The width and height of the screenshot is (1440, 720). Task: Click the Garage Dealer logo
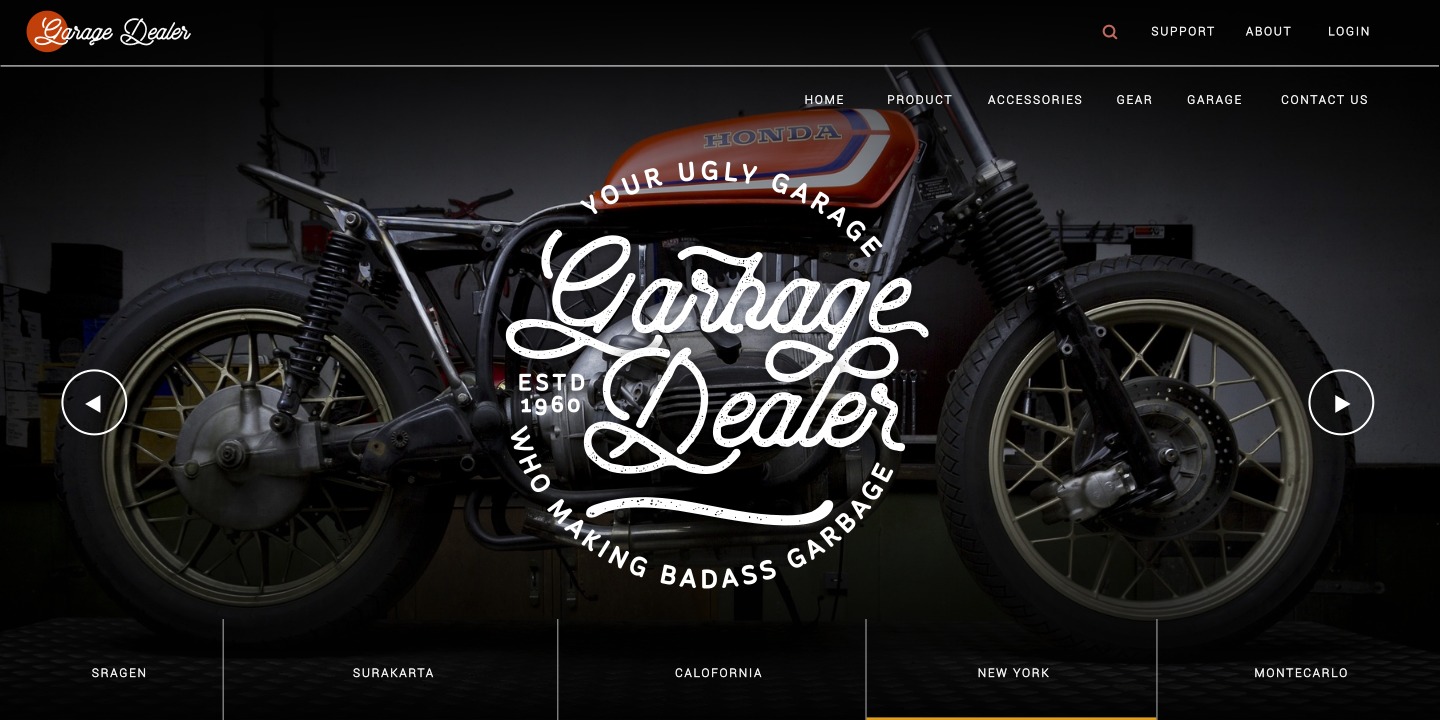click(108, 32)
